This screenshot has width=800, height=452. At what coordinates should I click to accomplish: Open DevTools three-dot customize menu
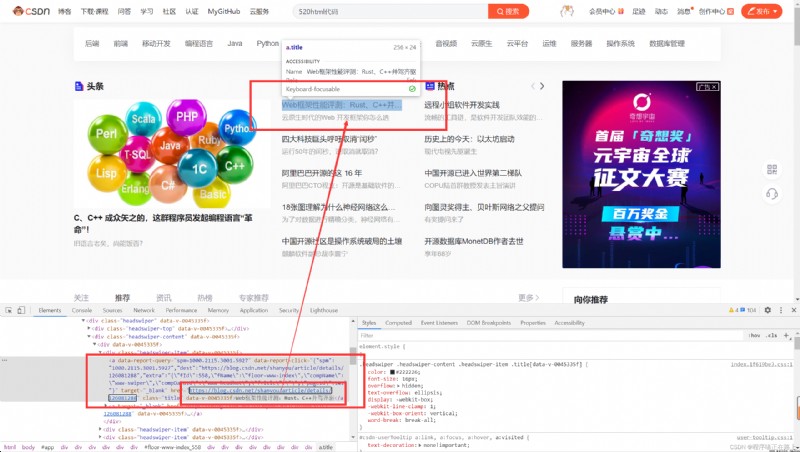[781, 310]
